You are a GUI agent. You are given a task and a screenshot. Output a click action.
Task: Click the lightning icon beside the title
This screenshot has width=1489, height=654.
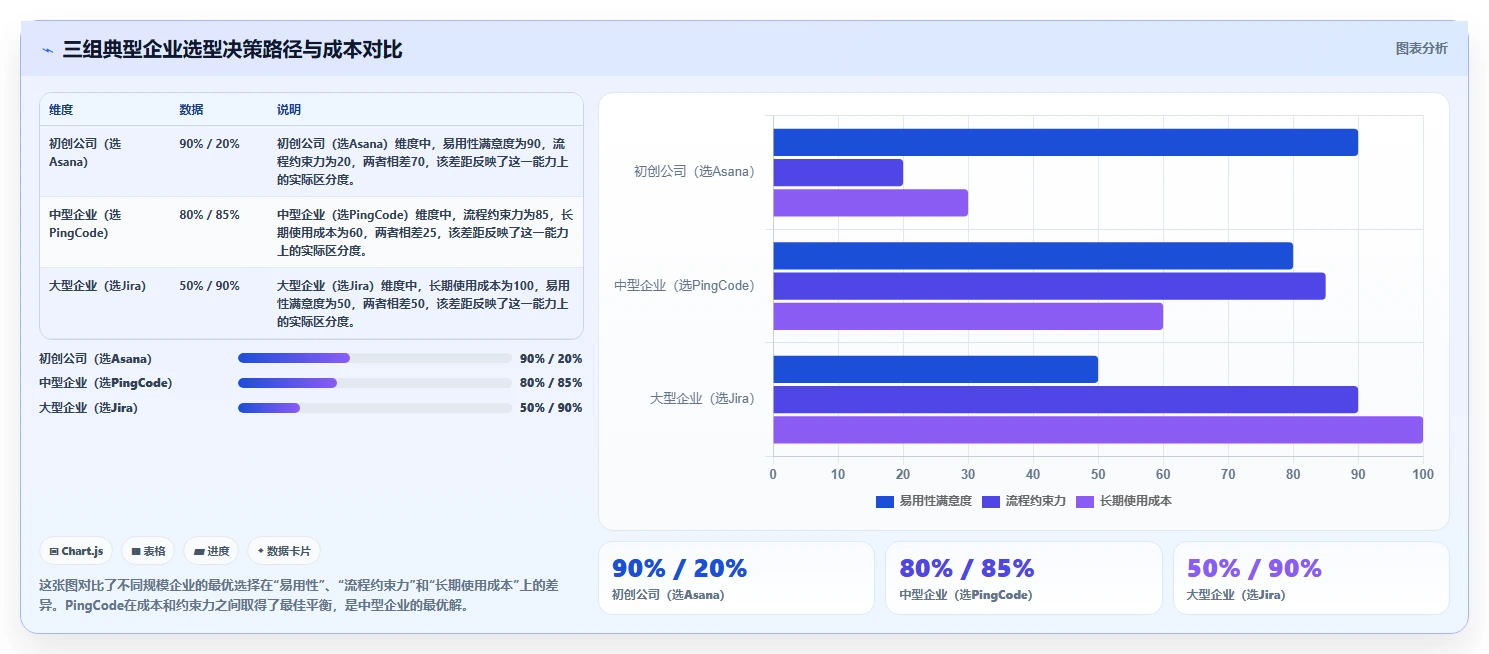pos(47,50)
